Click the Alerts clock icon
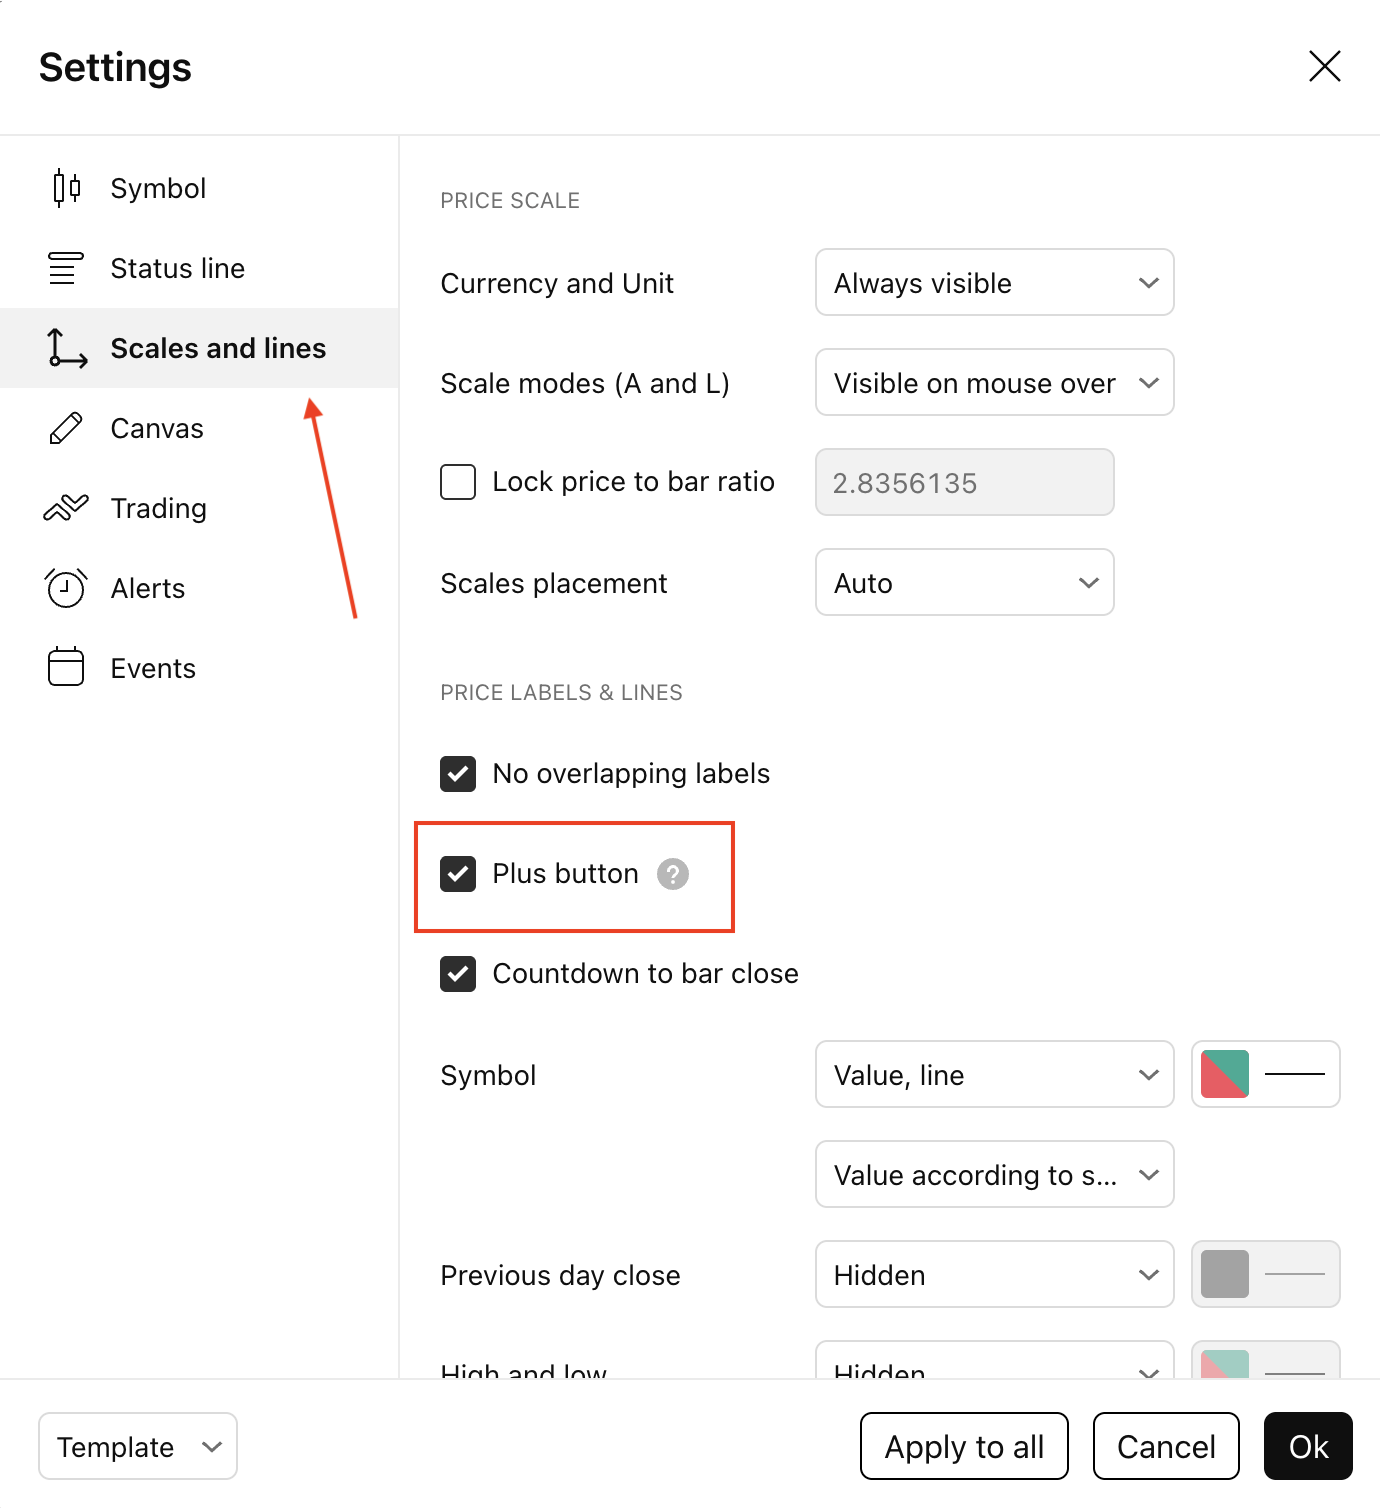 pyautogui.click(x=66, y=588)
